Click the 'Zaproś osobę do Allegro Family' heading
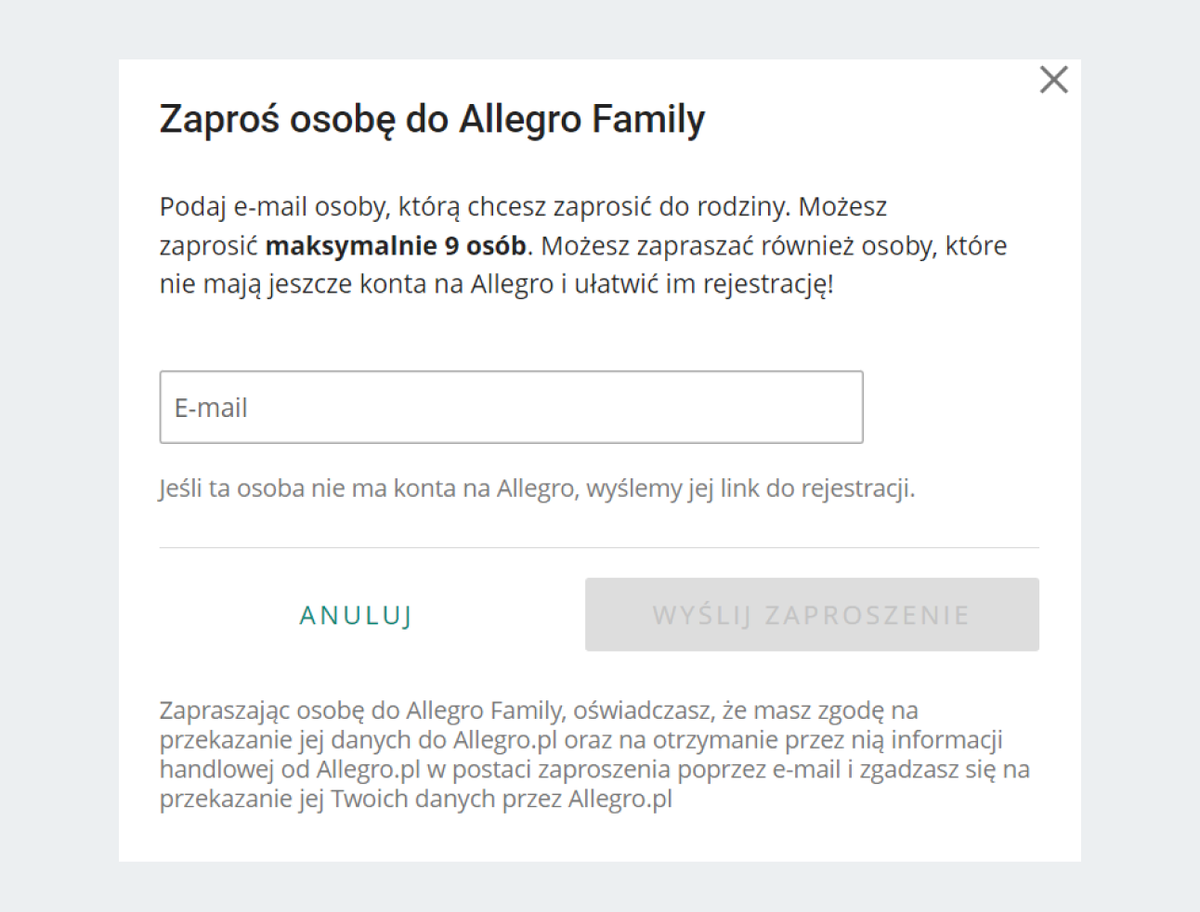 click(432, 120)
